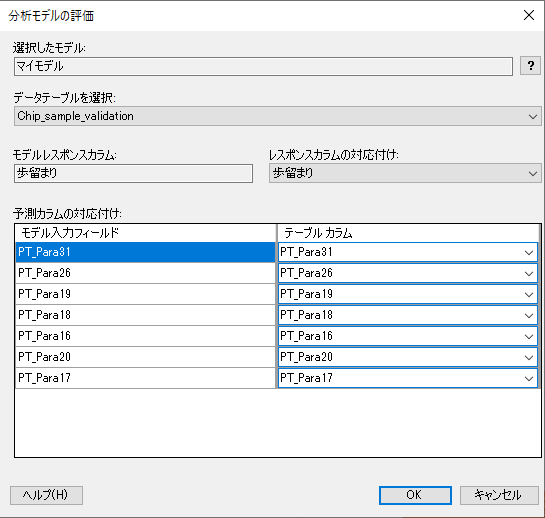545x518 pixels.
Task: Open table column dropdown for PT_Para18
Action: tap(408, 315)
